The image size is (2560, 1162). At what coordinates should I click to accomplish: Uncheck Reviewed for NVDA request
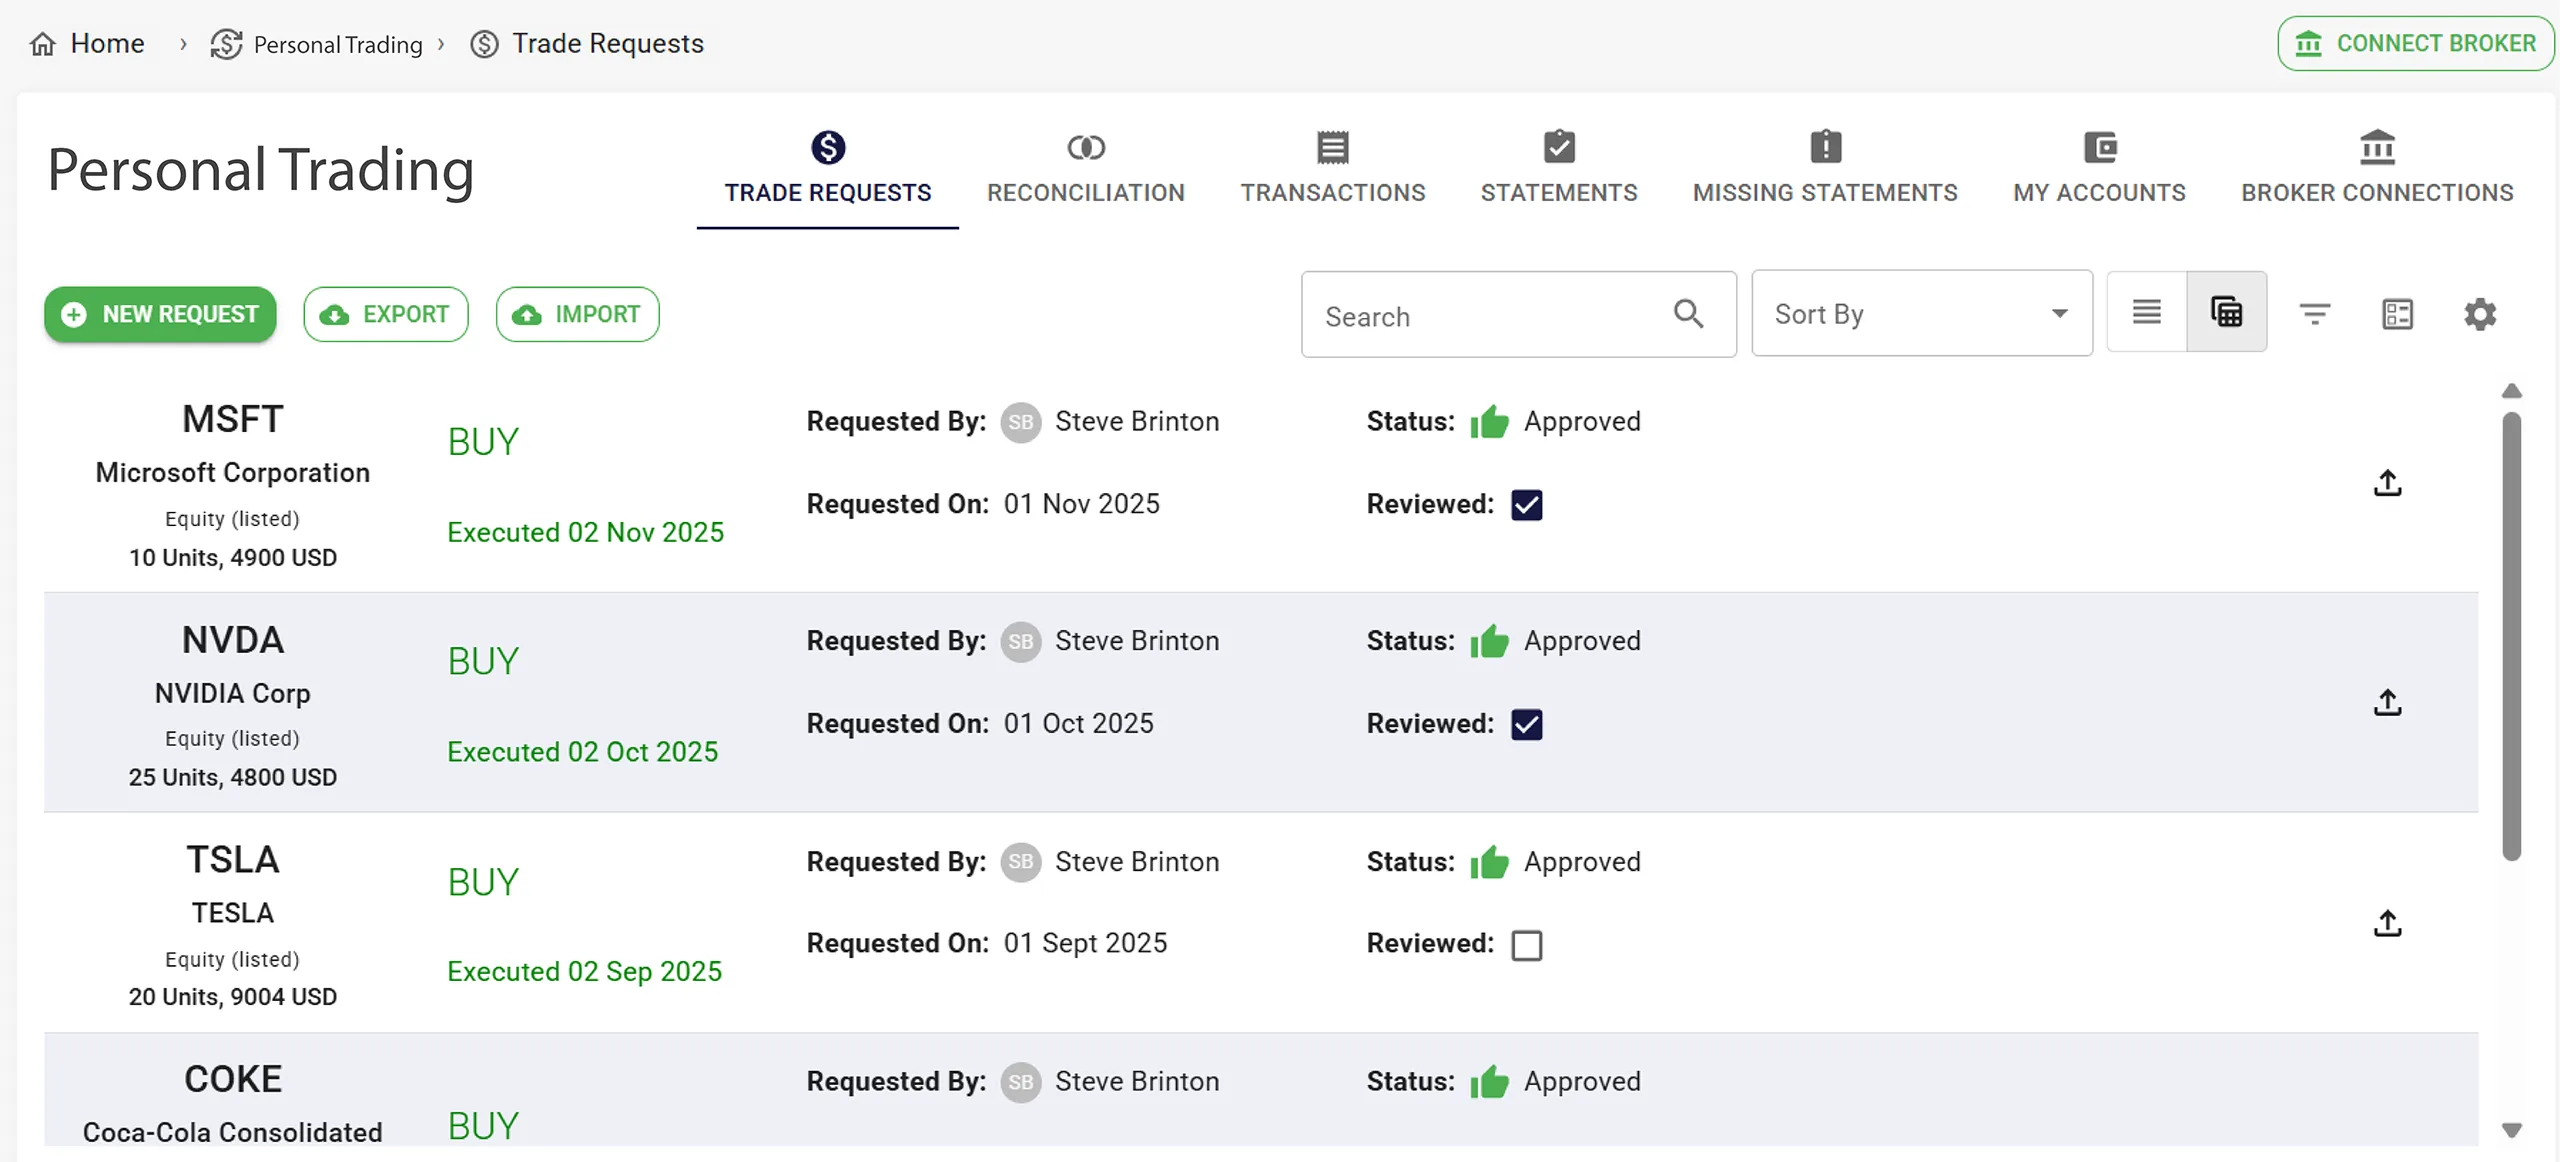pos(1526,724)
